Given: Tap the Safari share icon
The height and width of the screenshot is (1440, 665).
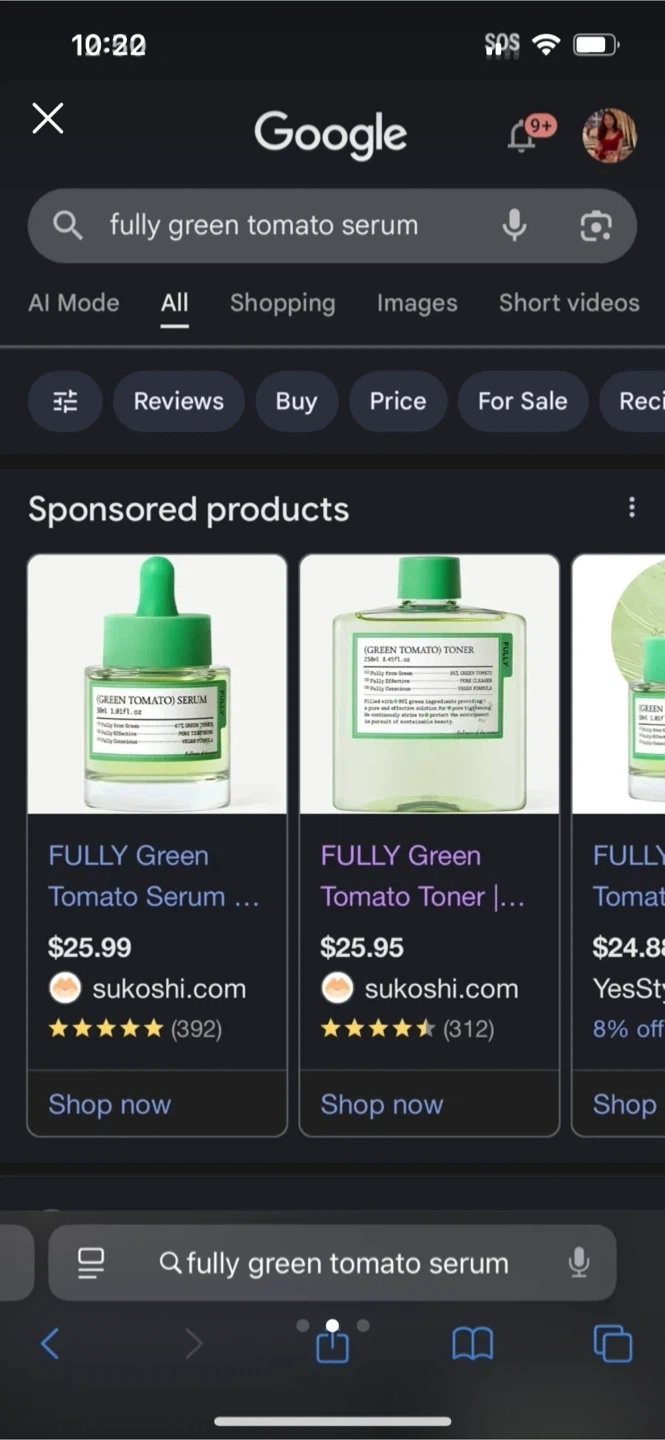Looking at the screenshot, I should tap(332, 1345).
